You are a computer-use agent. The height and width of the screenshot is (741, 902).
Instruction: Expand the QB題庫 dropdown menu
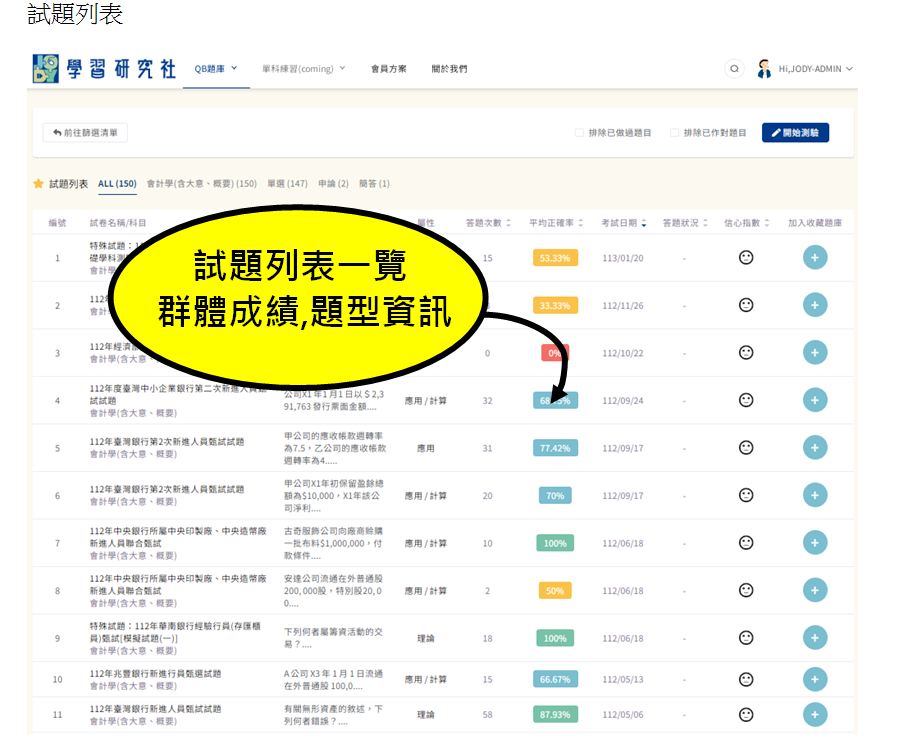click(x=216, y=69)
